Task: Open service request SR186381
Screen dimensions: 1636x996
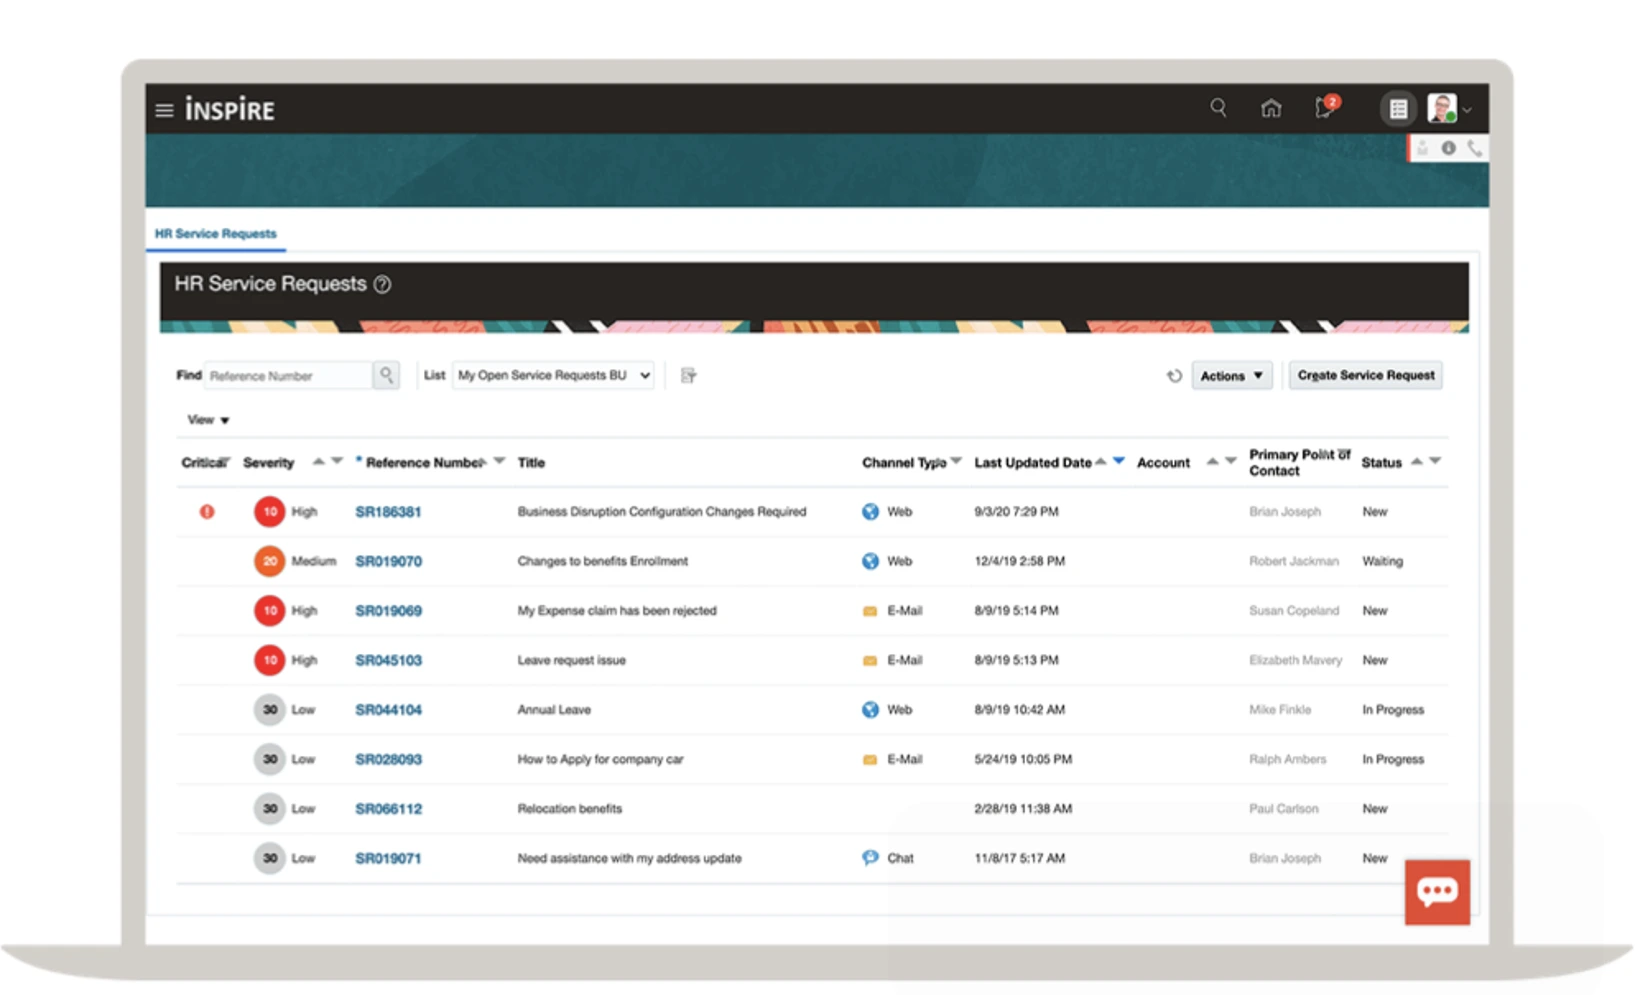Action: (x=388, y=512)
